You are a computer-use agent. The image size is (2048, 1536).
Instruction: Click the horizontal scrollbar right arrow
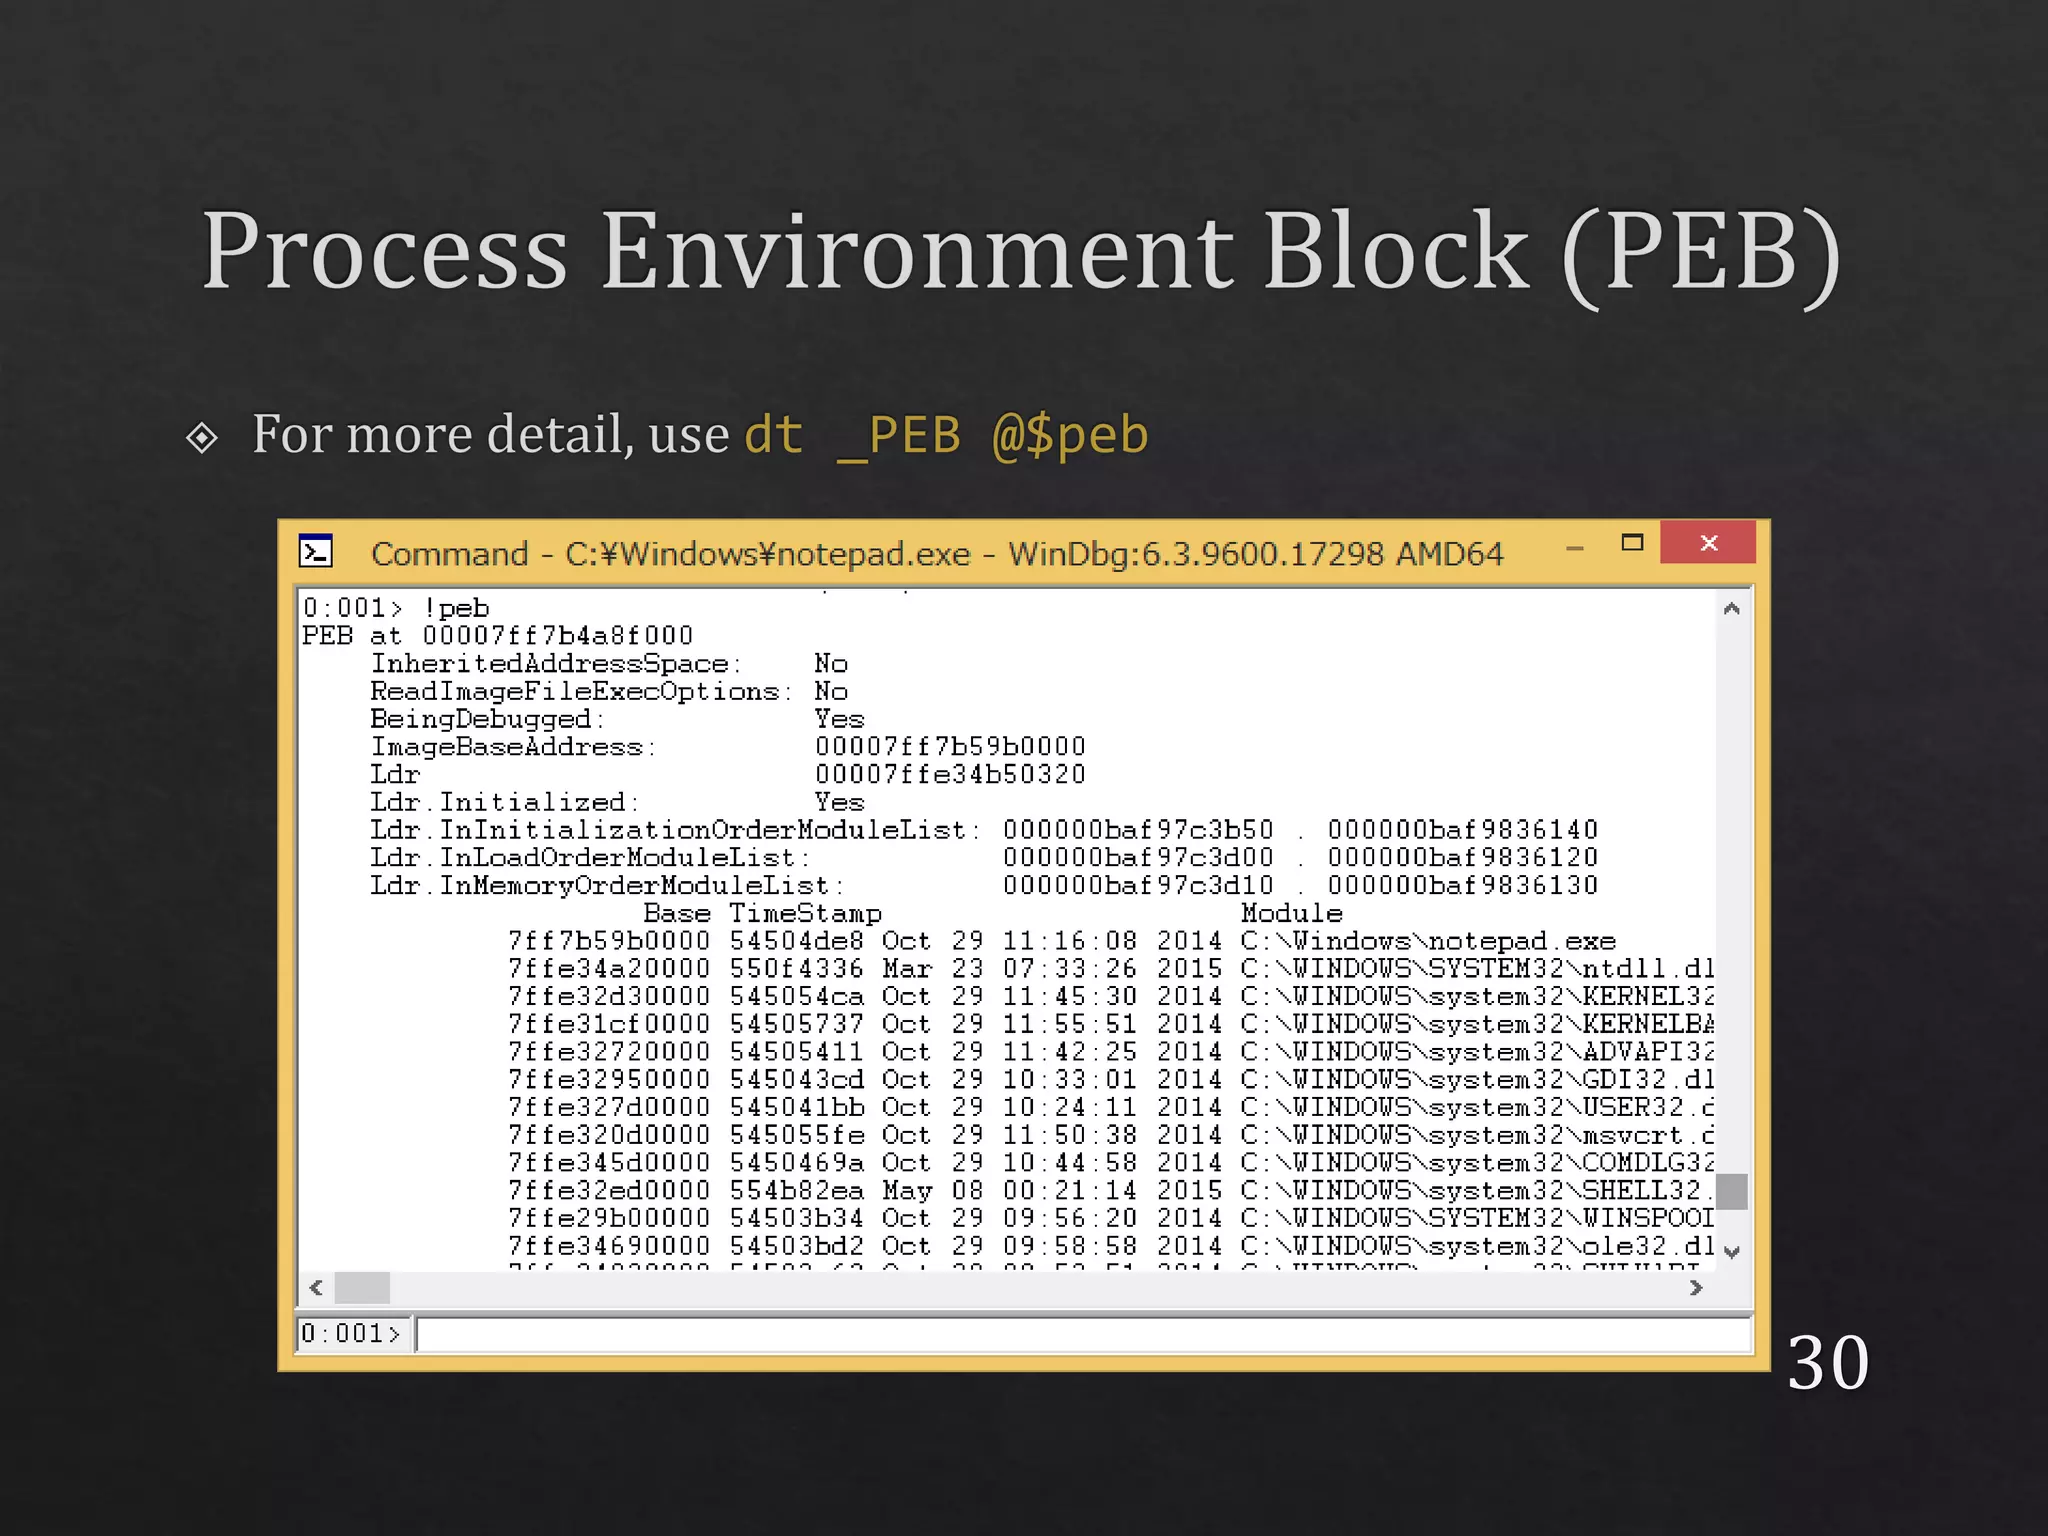click(x=1696, y=1288)
